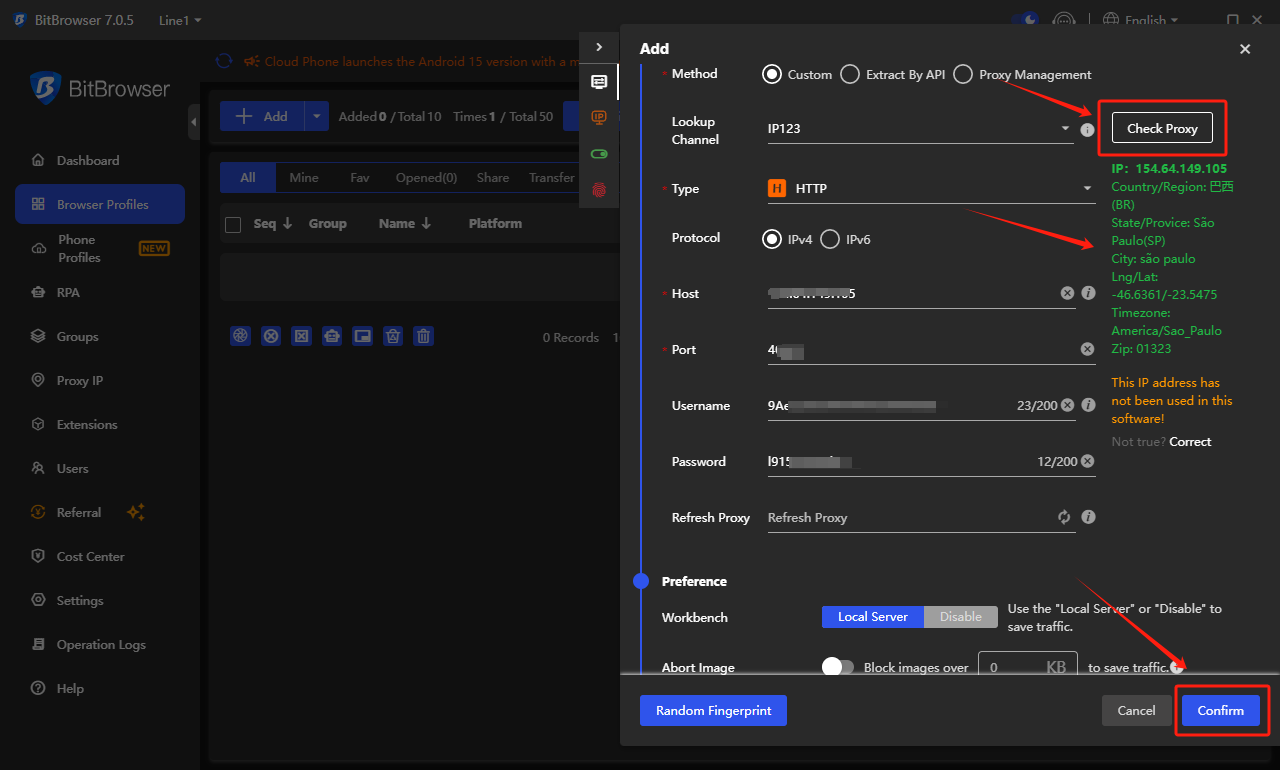Image resolution: width=1280 pixels, height=770 pixels.
Task: Choose IPv6 protocol option
Action: [830, 239]
